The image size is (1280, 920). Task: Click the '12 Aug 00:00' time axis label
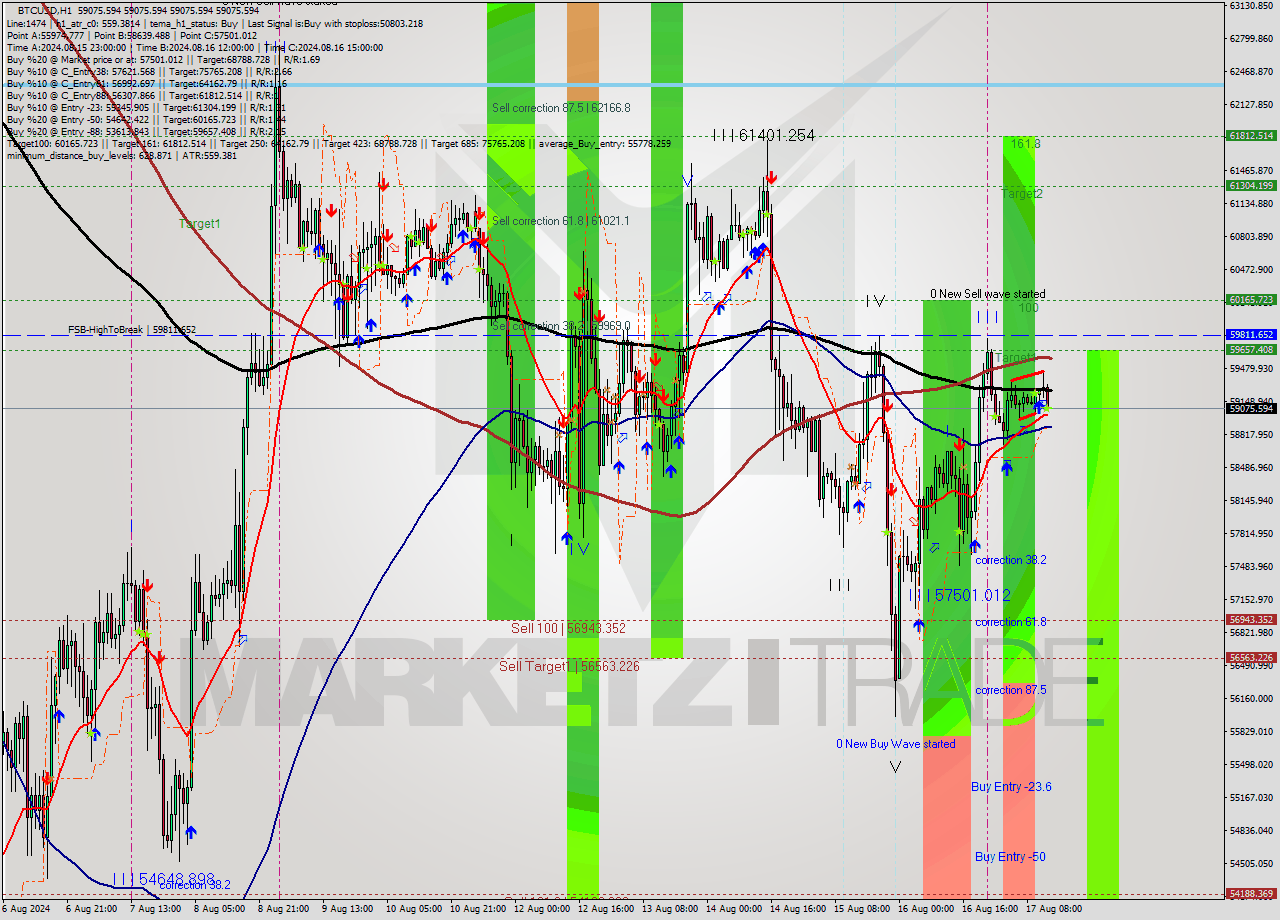pos(542,909)
